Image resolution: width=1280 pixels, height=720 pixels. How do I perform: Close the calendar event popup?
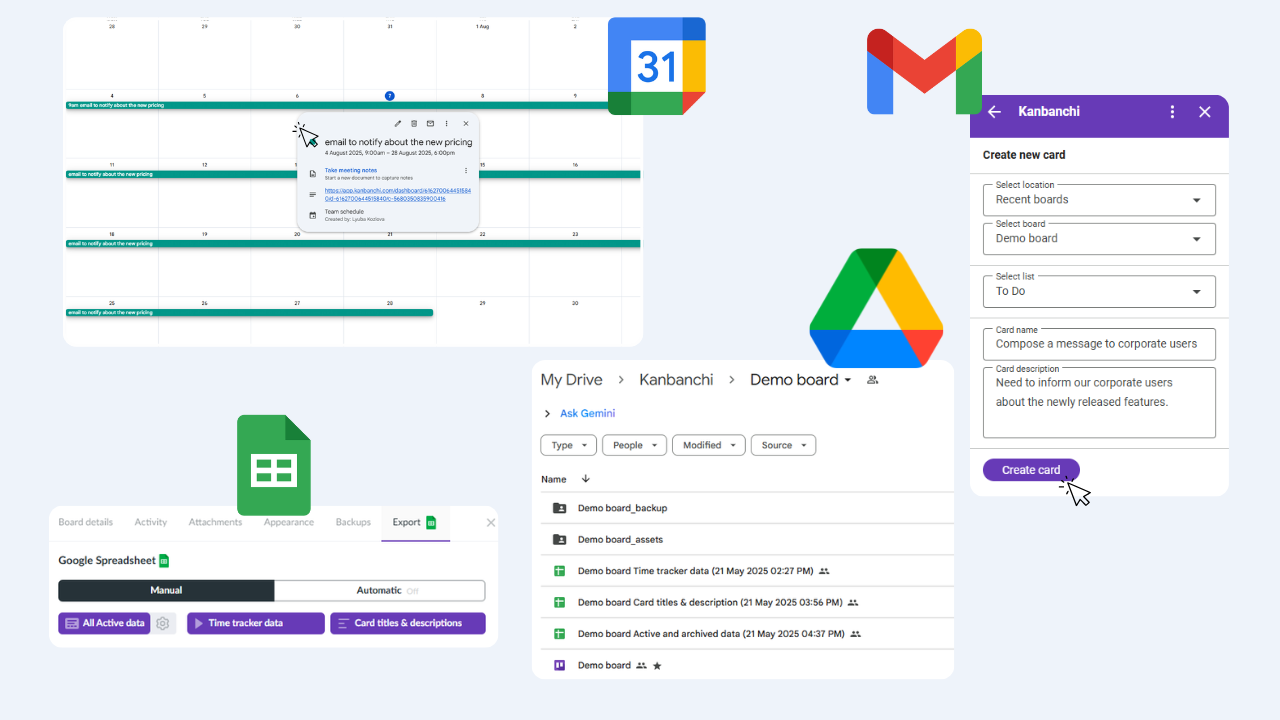pos(466,124)
